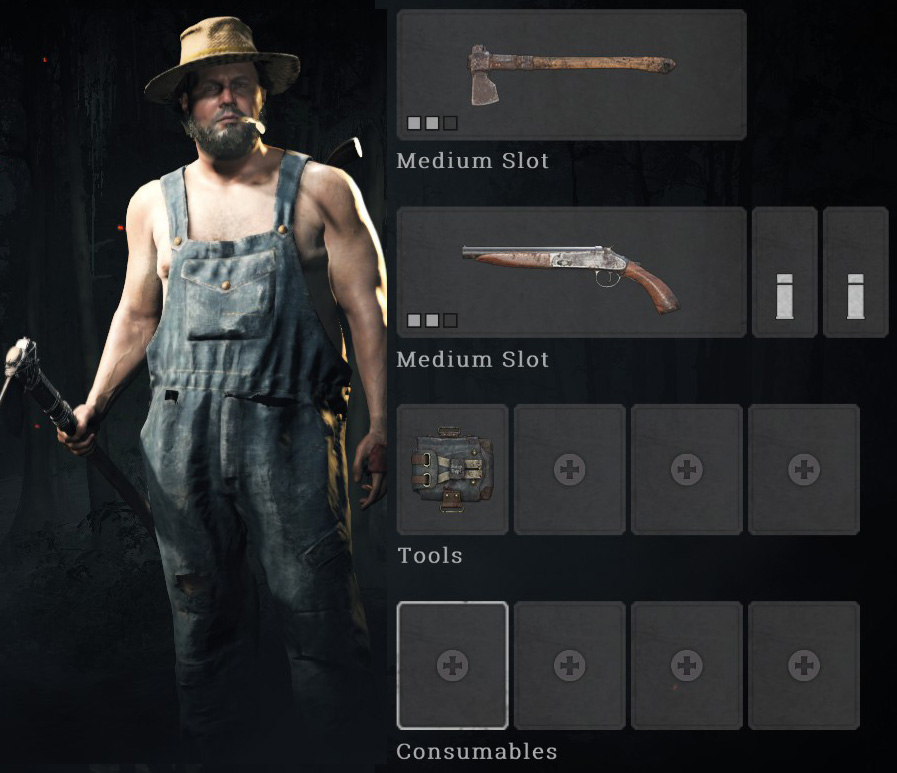
Task: Click the shotgun's slot size squares indicator
Action: pyautogui.click(x=432, y=320)
